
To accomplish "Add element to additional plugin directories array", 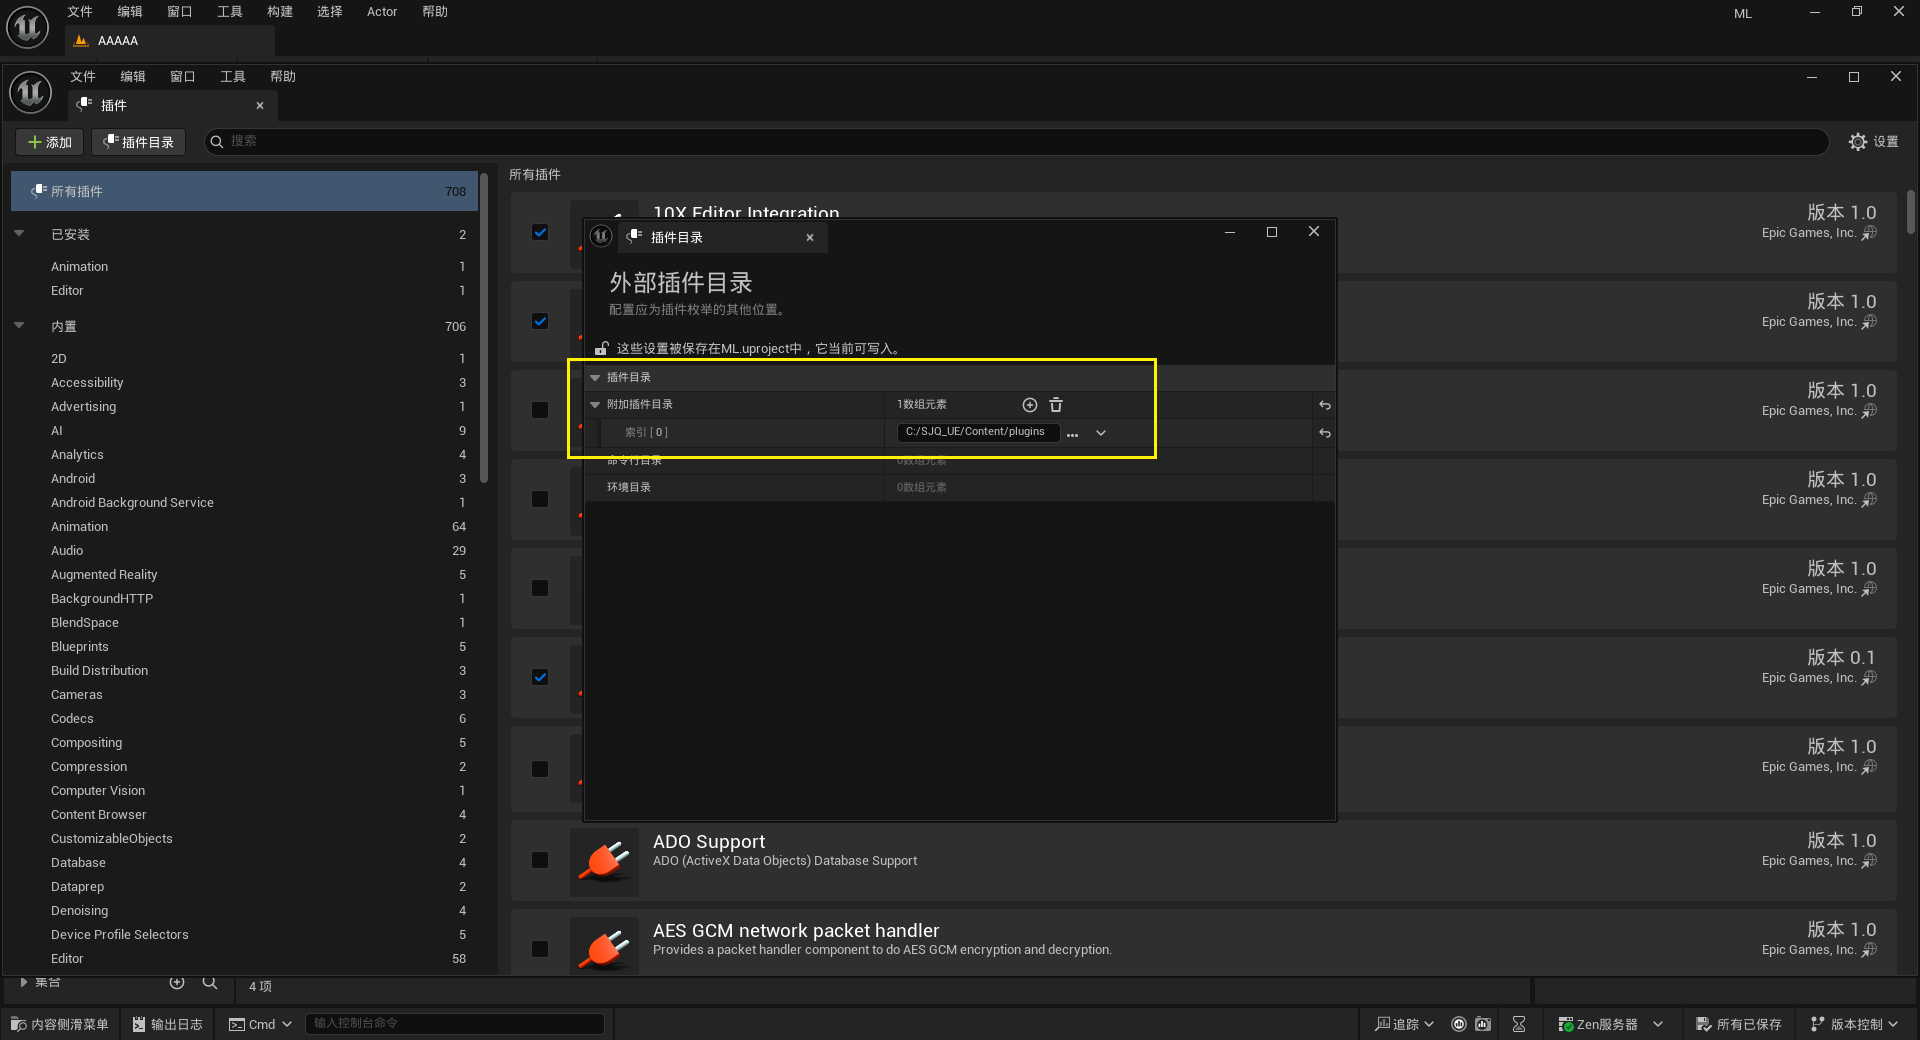I will (1029, 405).
